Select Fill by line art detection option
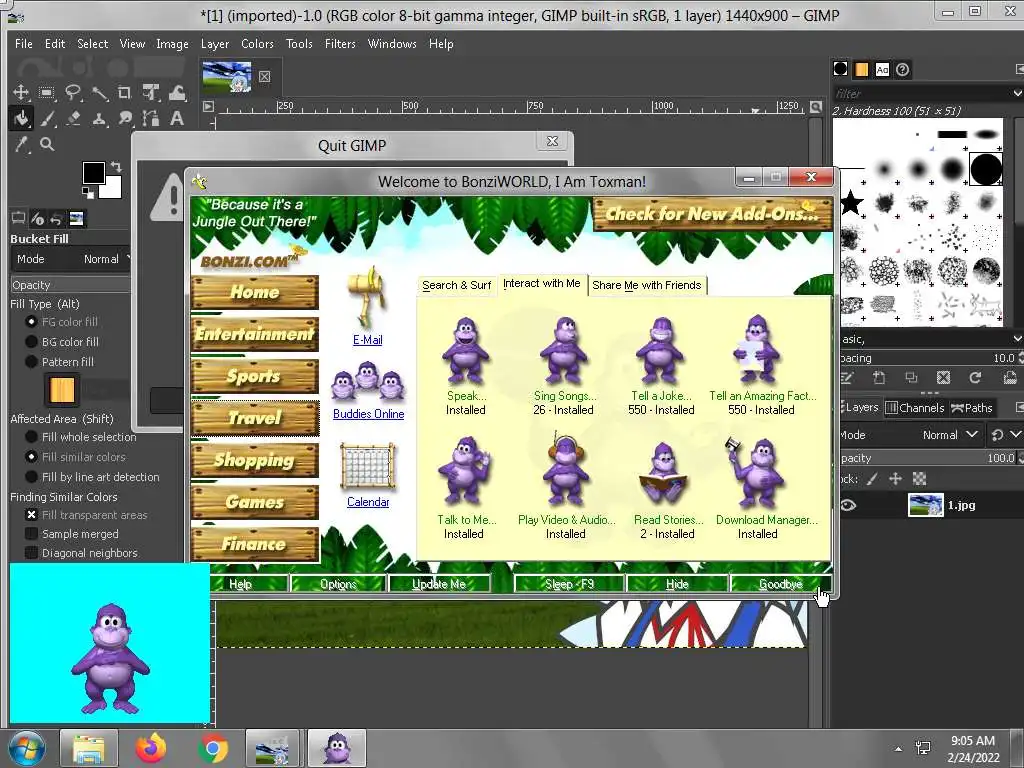 (x=31, y=477)
